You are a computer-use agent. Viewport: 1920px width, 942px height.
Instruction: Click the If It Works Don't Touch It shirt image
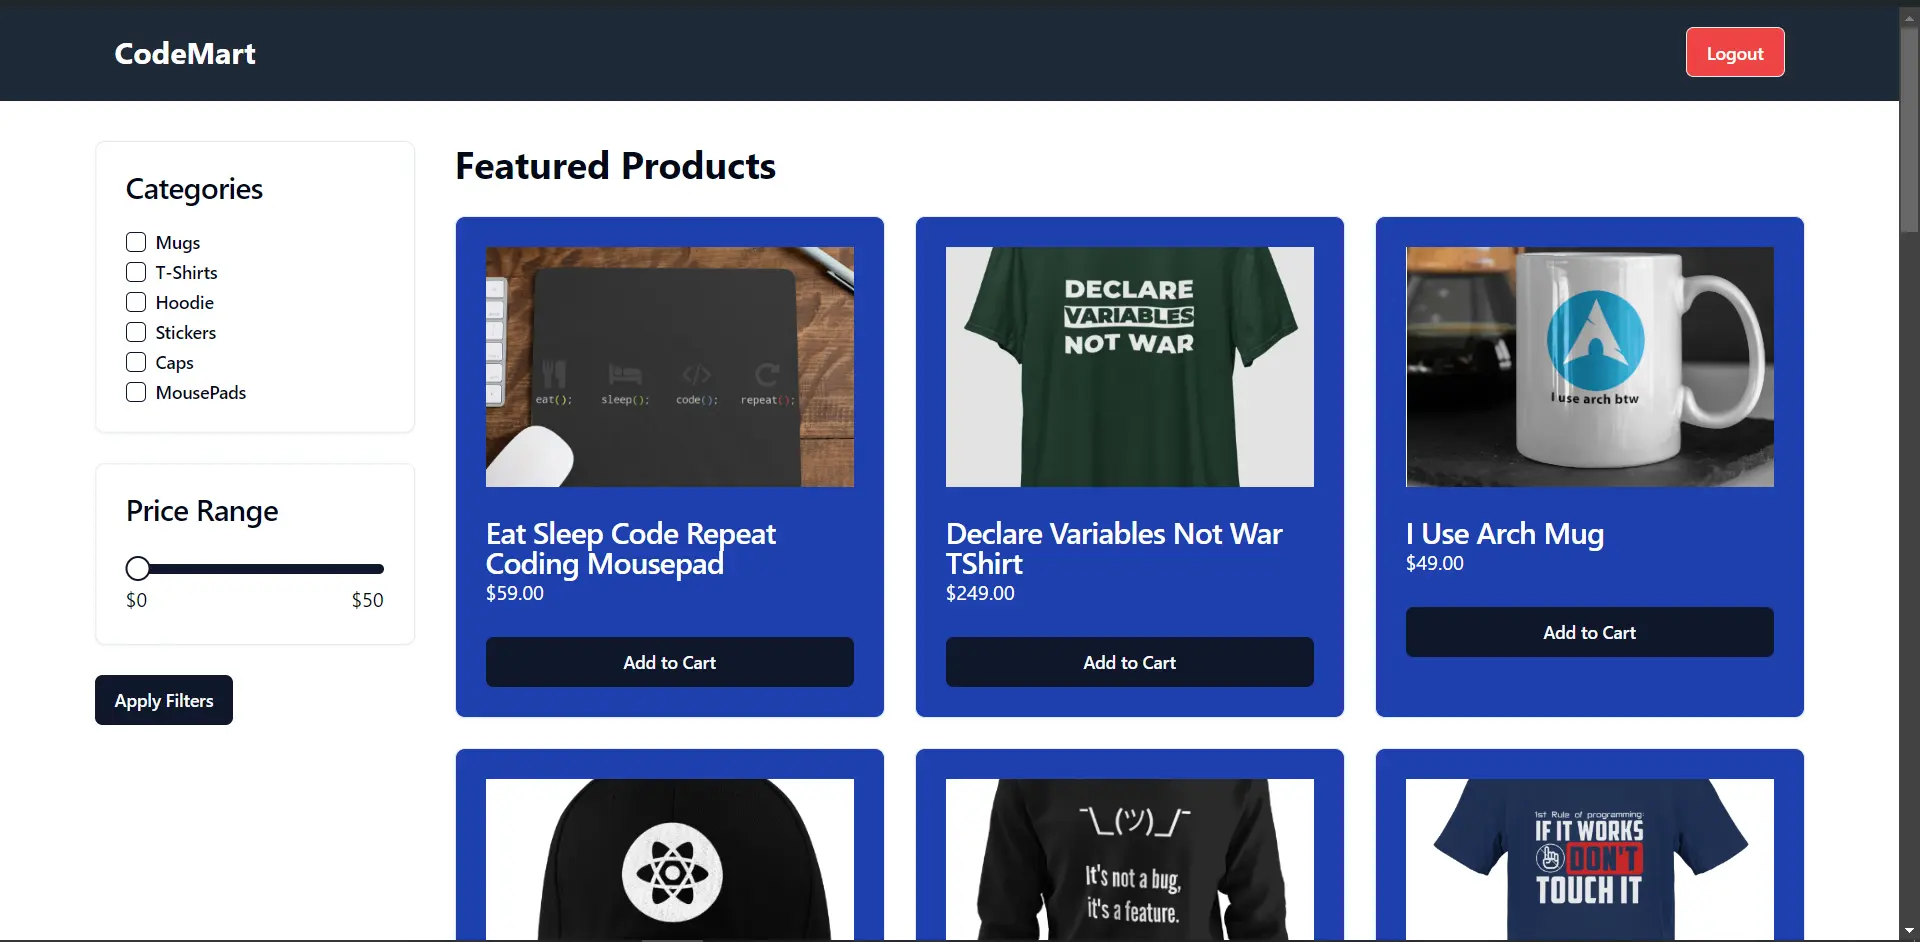(x=1588, y=870)
